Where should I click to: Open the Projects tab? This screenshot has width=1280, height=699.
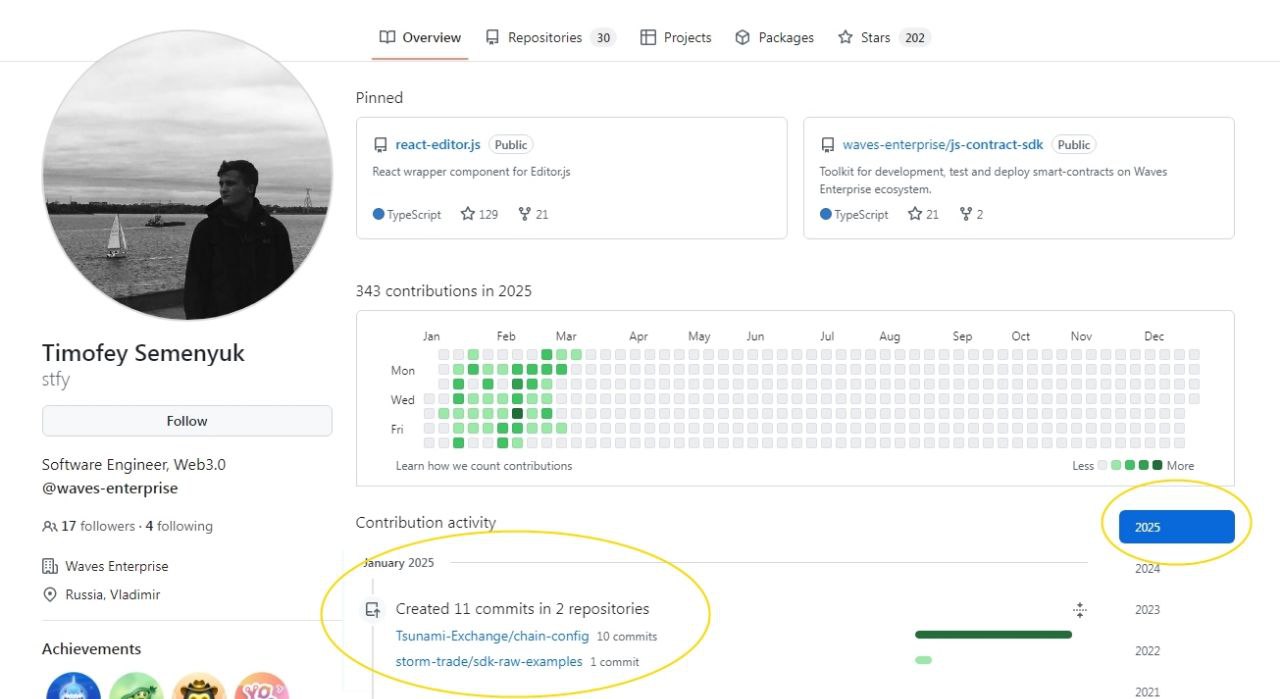coord(675,38)
